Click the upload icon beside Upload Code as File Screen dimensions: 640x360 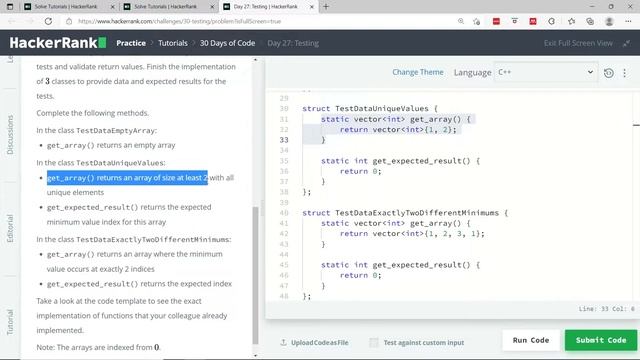click(283, 342)
